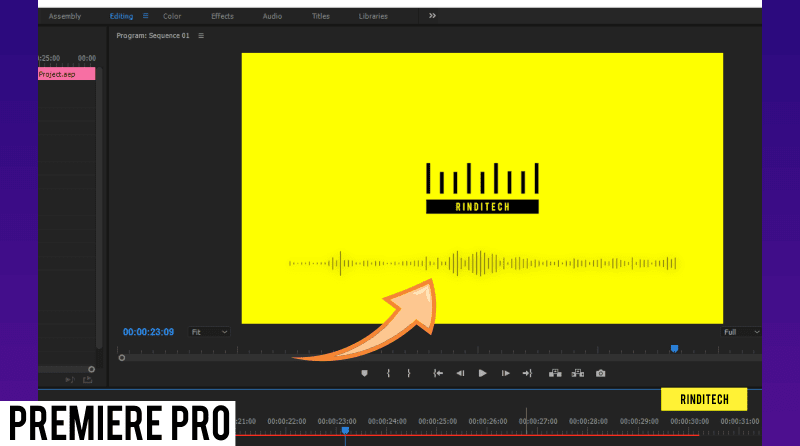Click the program monitor zoom scroll handle
Image resolution: width=800 pixels, height=446 pixels.
tap(122, 358)
